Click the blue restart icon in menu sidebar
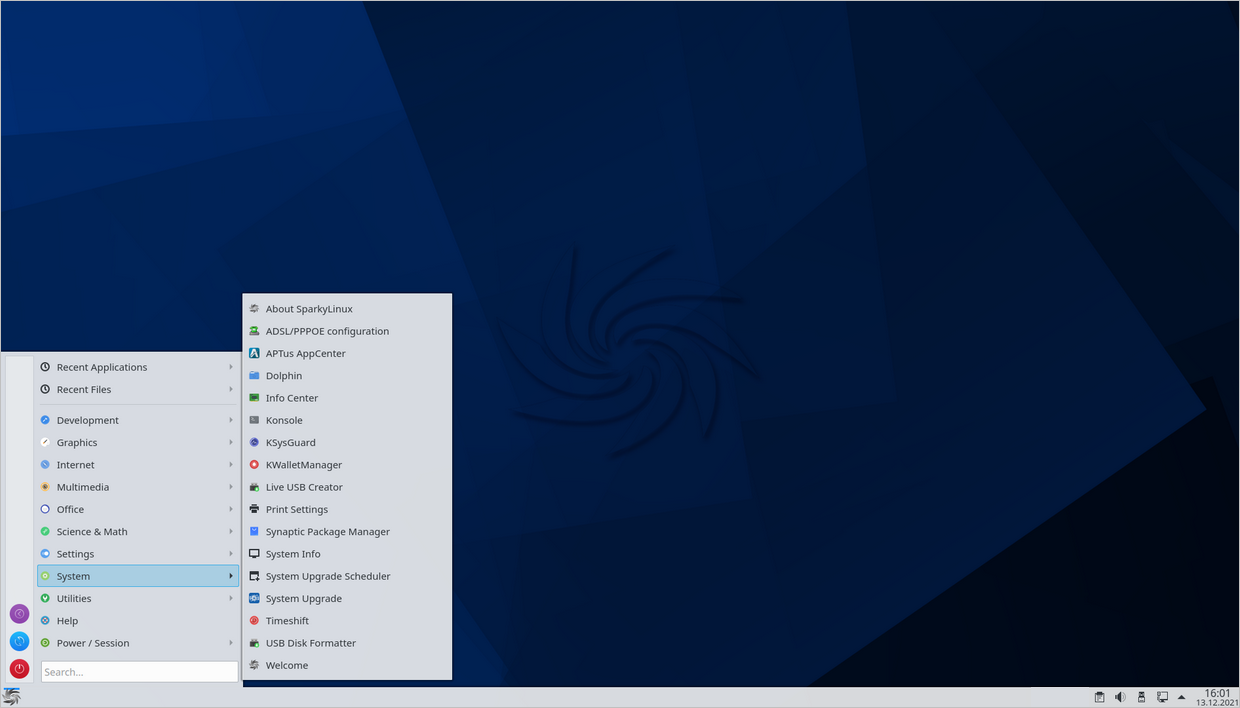The image size is (1240, 708). tap(19, 641)
